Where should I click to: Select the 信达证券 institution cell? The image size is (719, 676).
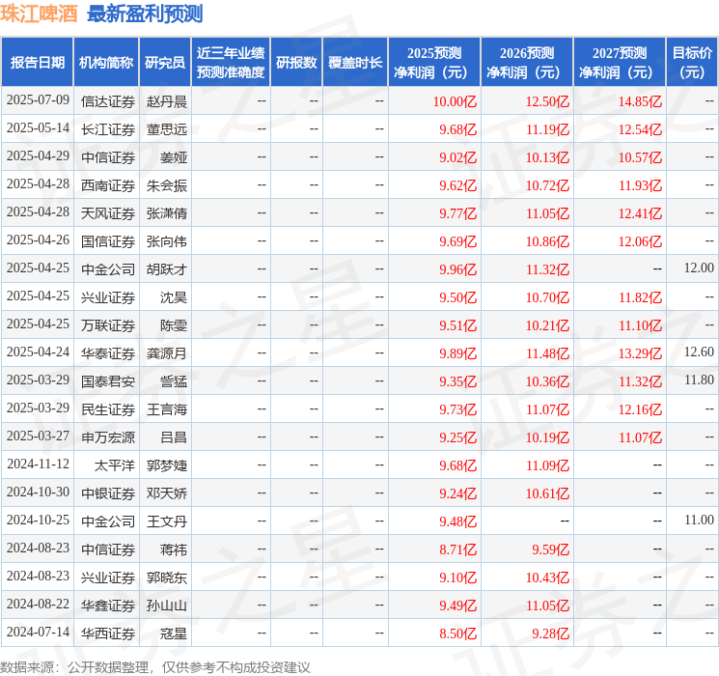[x=108, y=101]
